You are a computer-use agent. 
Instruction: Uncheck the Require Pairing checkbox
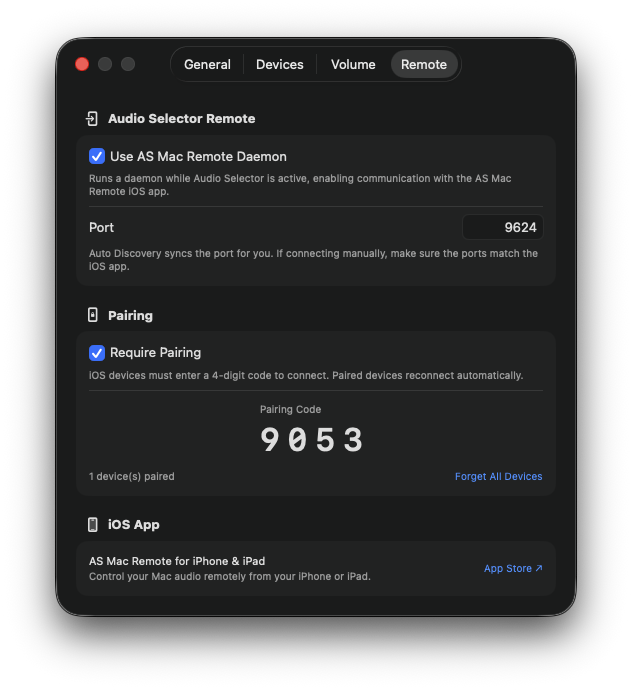97,352
